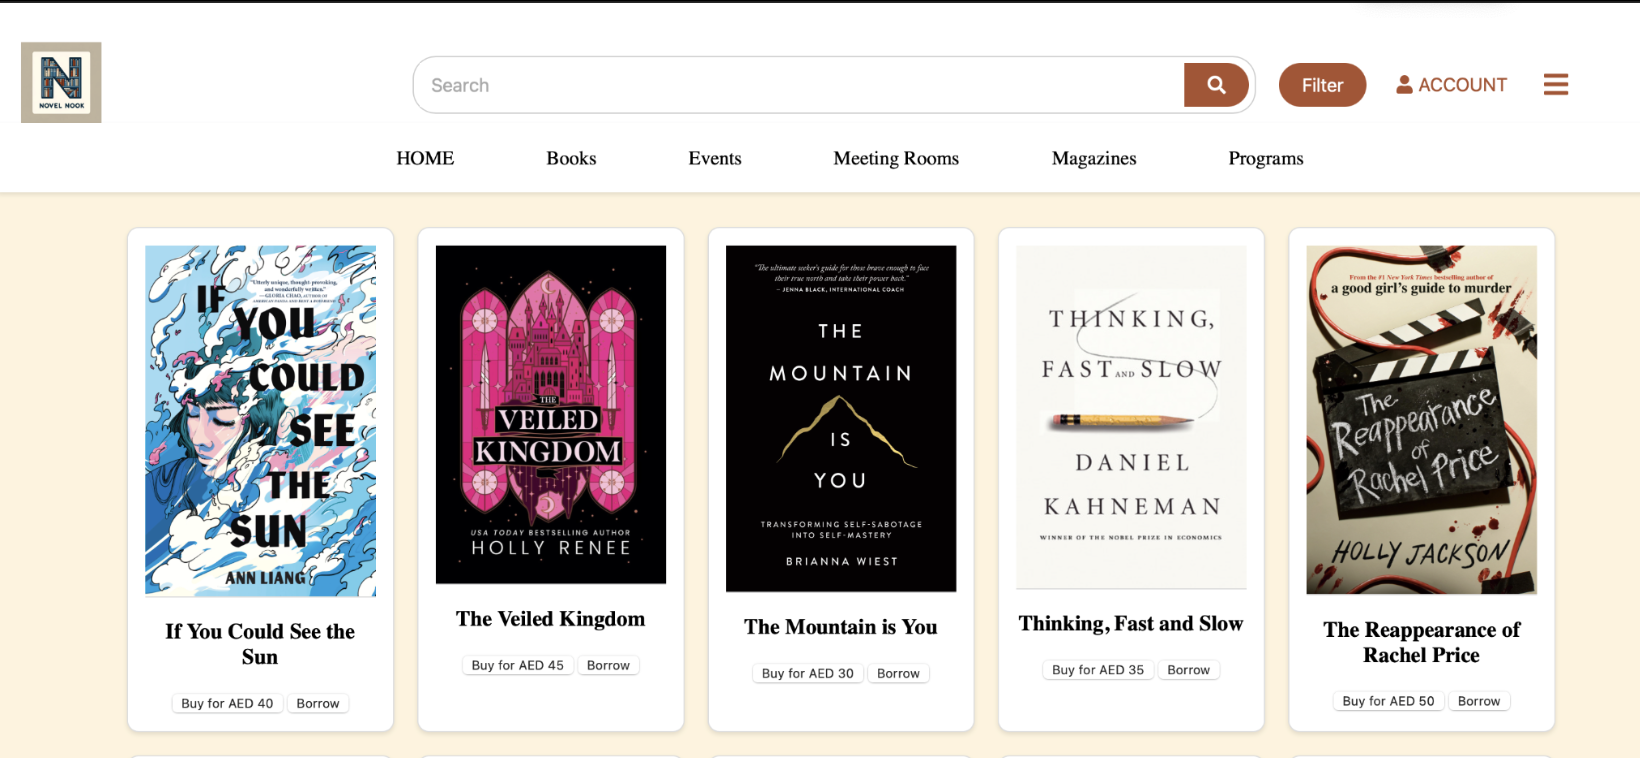Open the hamburger menu icon
1640x758 pixels.
[x=1556, y=85]
